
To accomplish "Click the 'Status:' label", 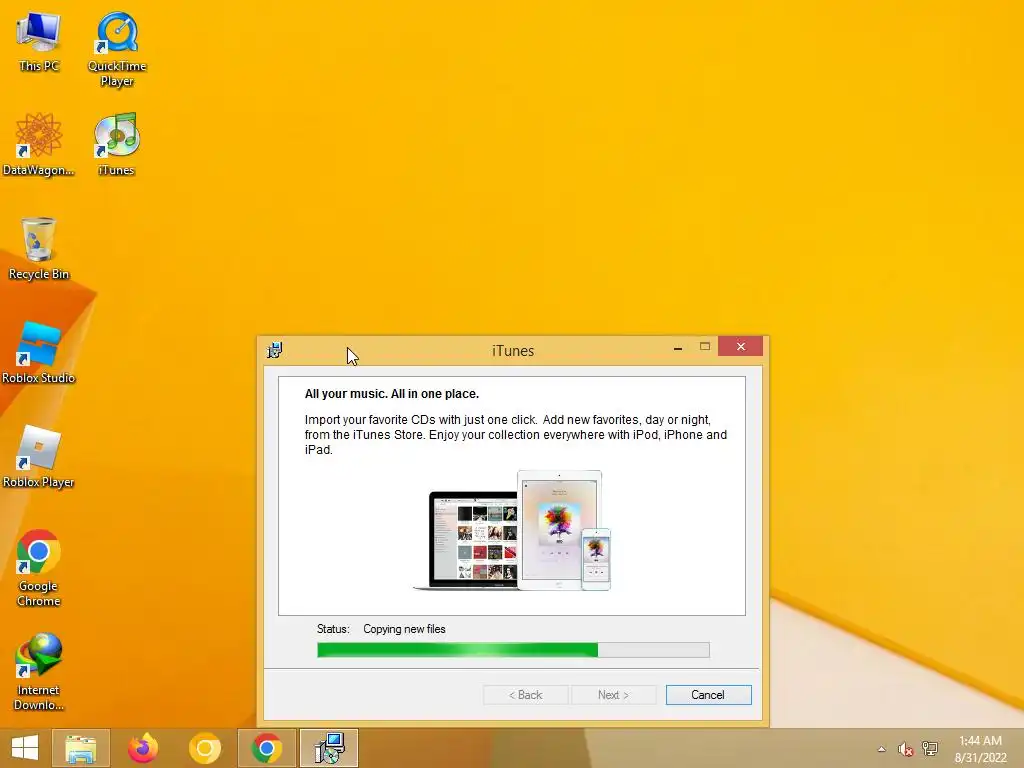I will pos(333,629).
